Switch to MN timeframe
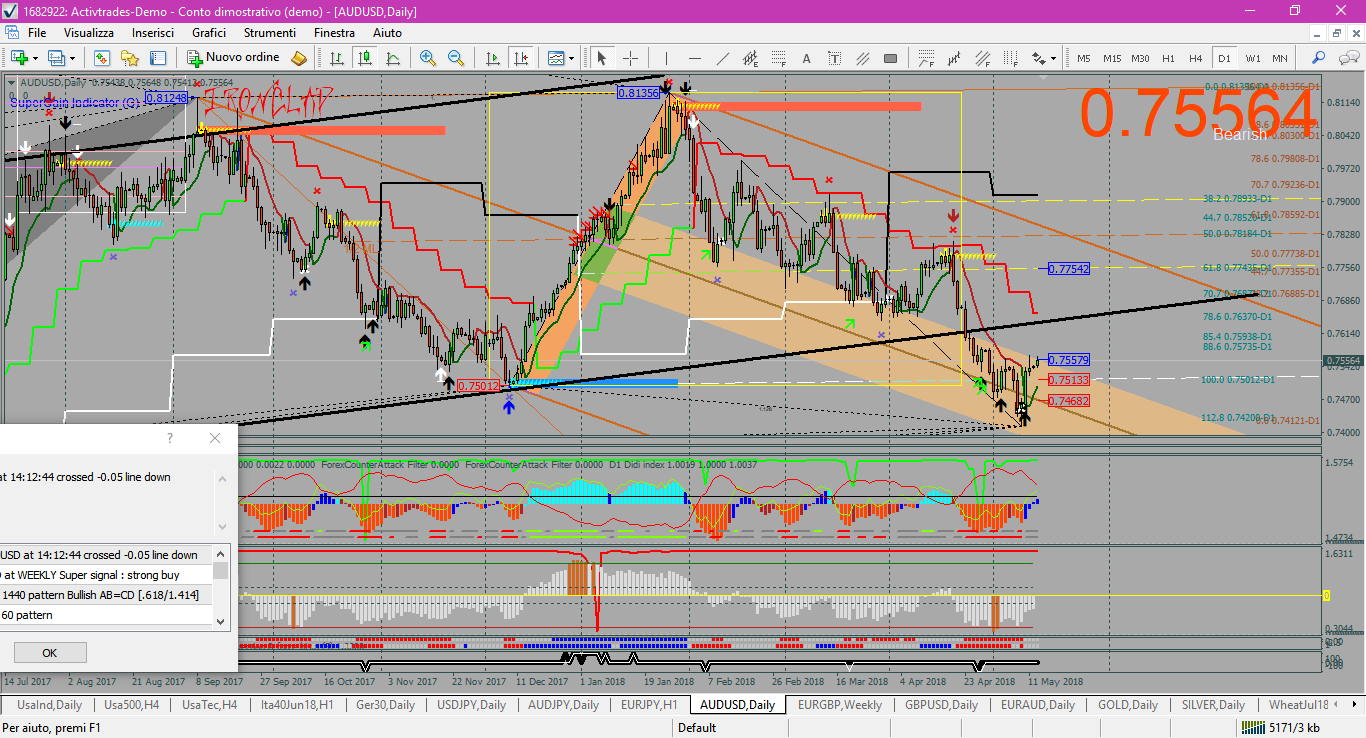Viewport: 1366px width, 738px height. pyautogui.click(x=1280, y=58)
